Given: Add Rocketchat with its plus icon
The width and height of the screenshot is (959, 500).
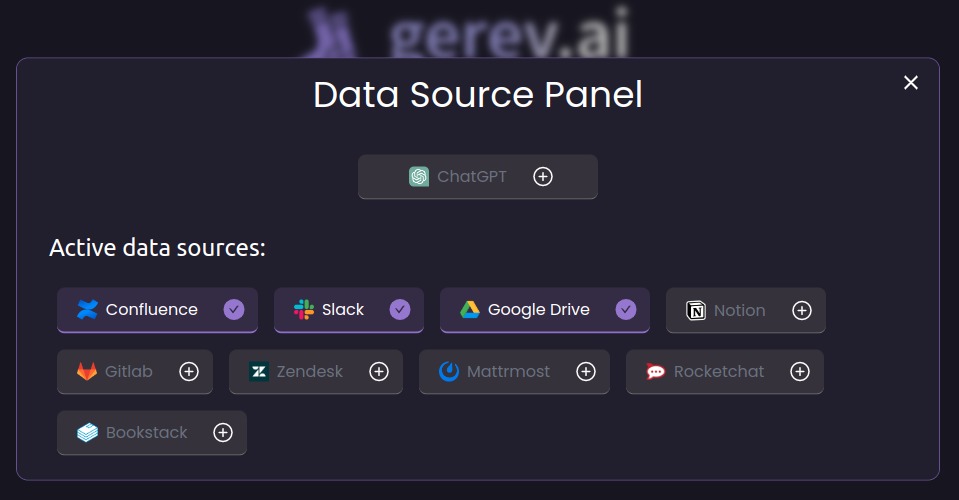Looking at the screenshot, I should [x=800, y=372].
